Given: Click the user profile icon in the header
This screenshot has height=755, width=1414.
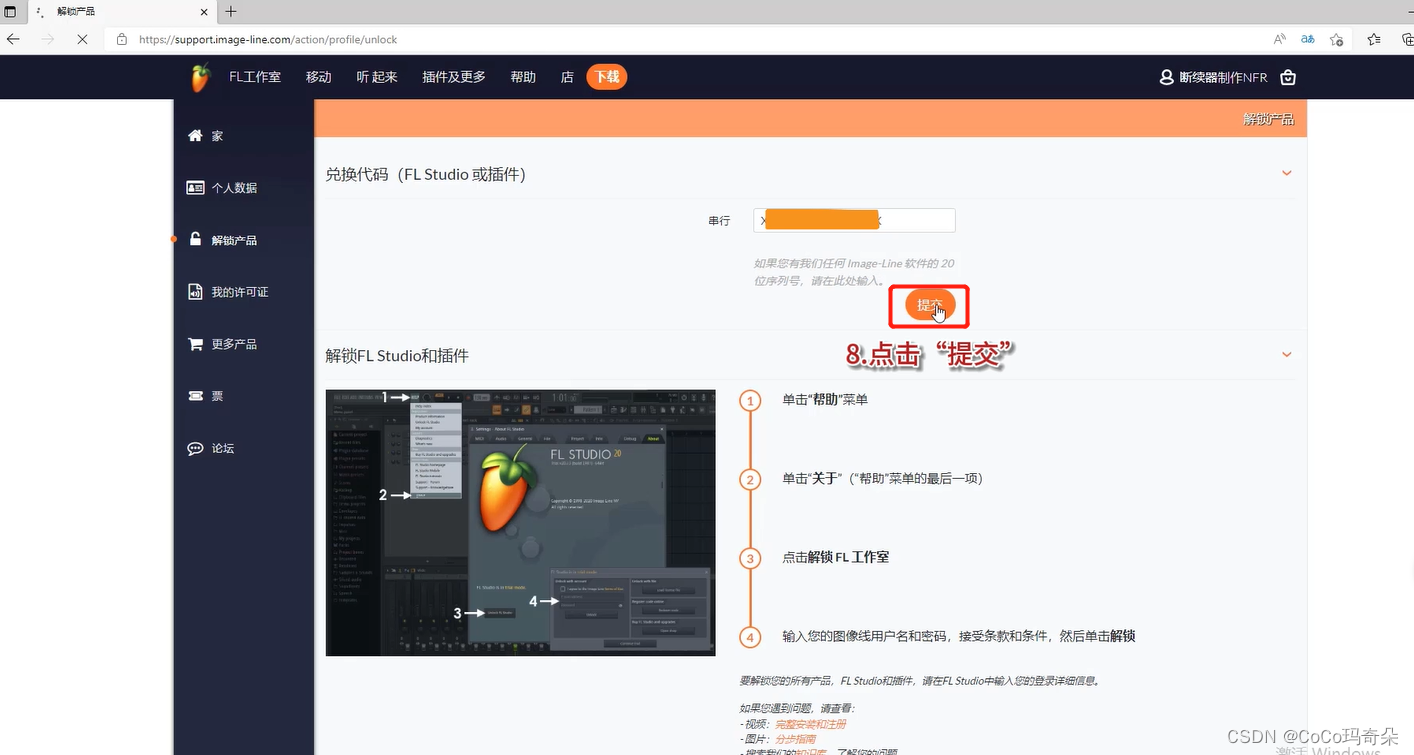Looking at the screenshot, I should [x=1166, y=77].
